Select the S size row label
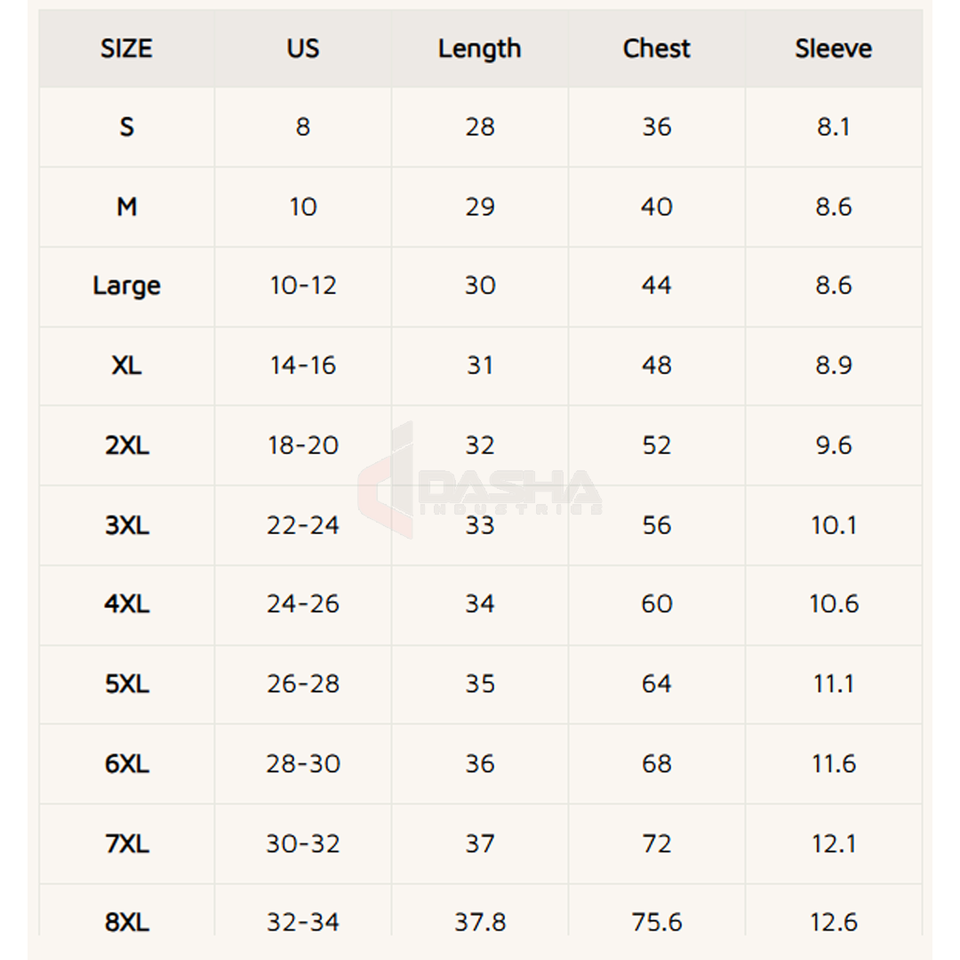This screenshot has width=960, height=960. pos(127,127)
